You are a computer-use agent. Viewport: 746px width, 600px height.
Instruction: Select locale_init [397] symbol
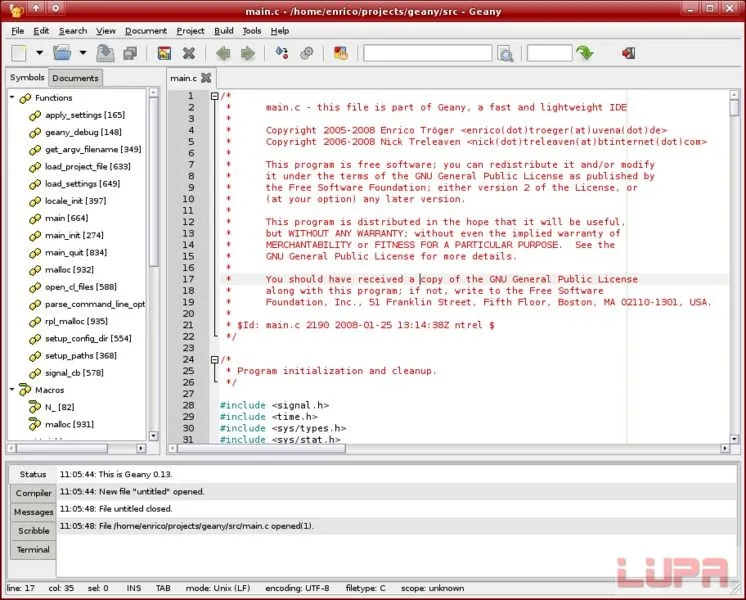pyautogui.click(x=75, y=201)
